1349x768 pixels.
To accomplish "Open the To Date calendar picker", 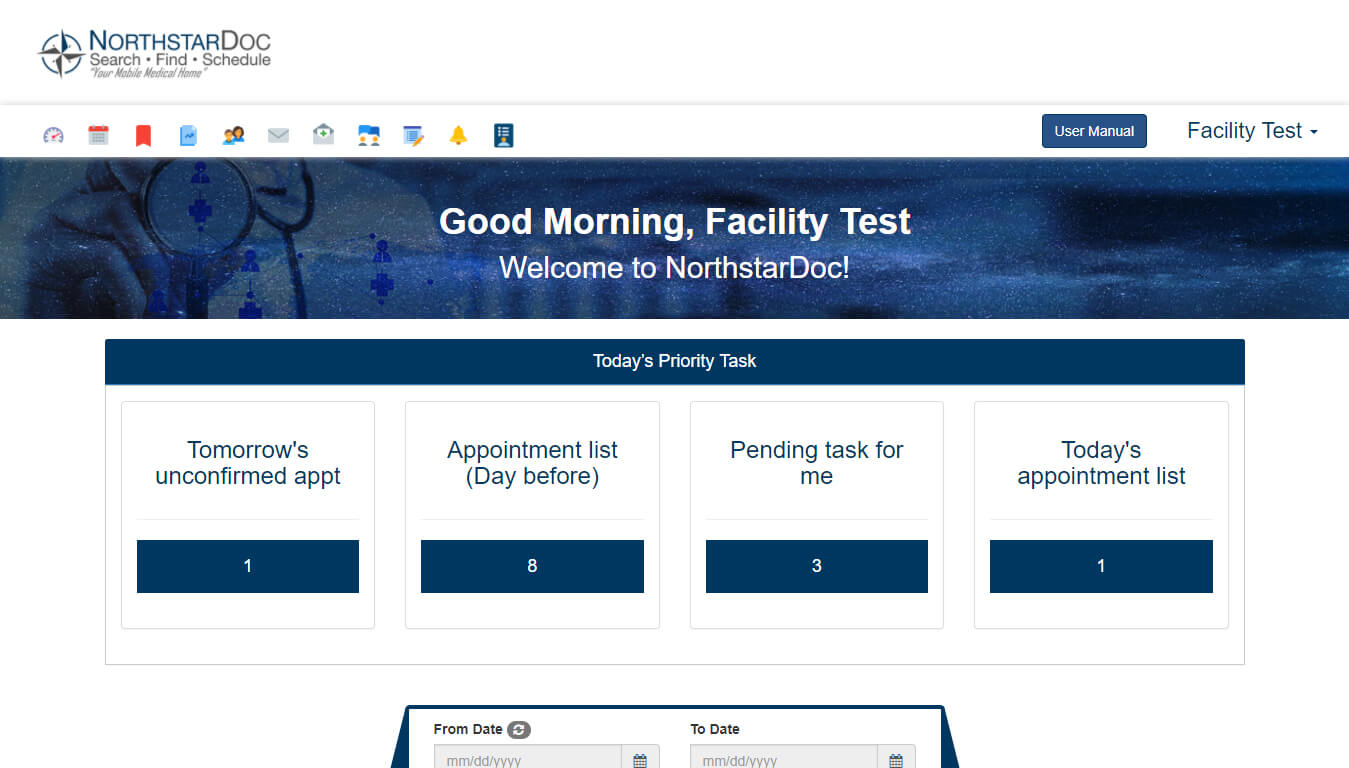I will click(895, 759).
